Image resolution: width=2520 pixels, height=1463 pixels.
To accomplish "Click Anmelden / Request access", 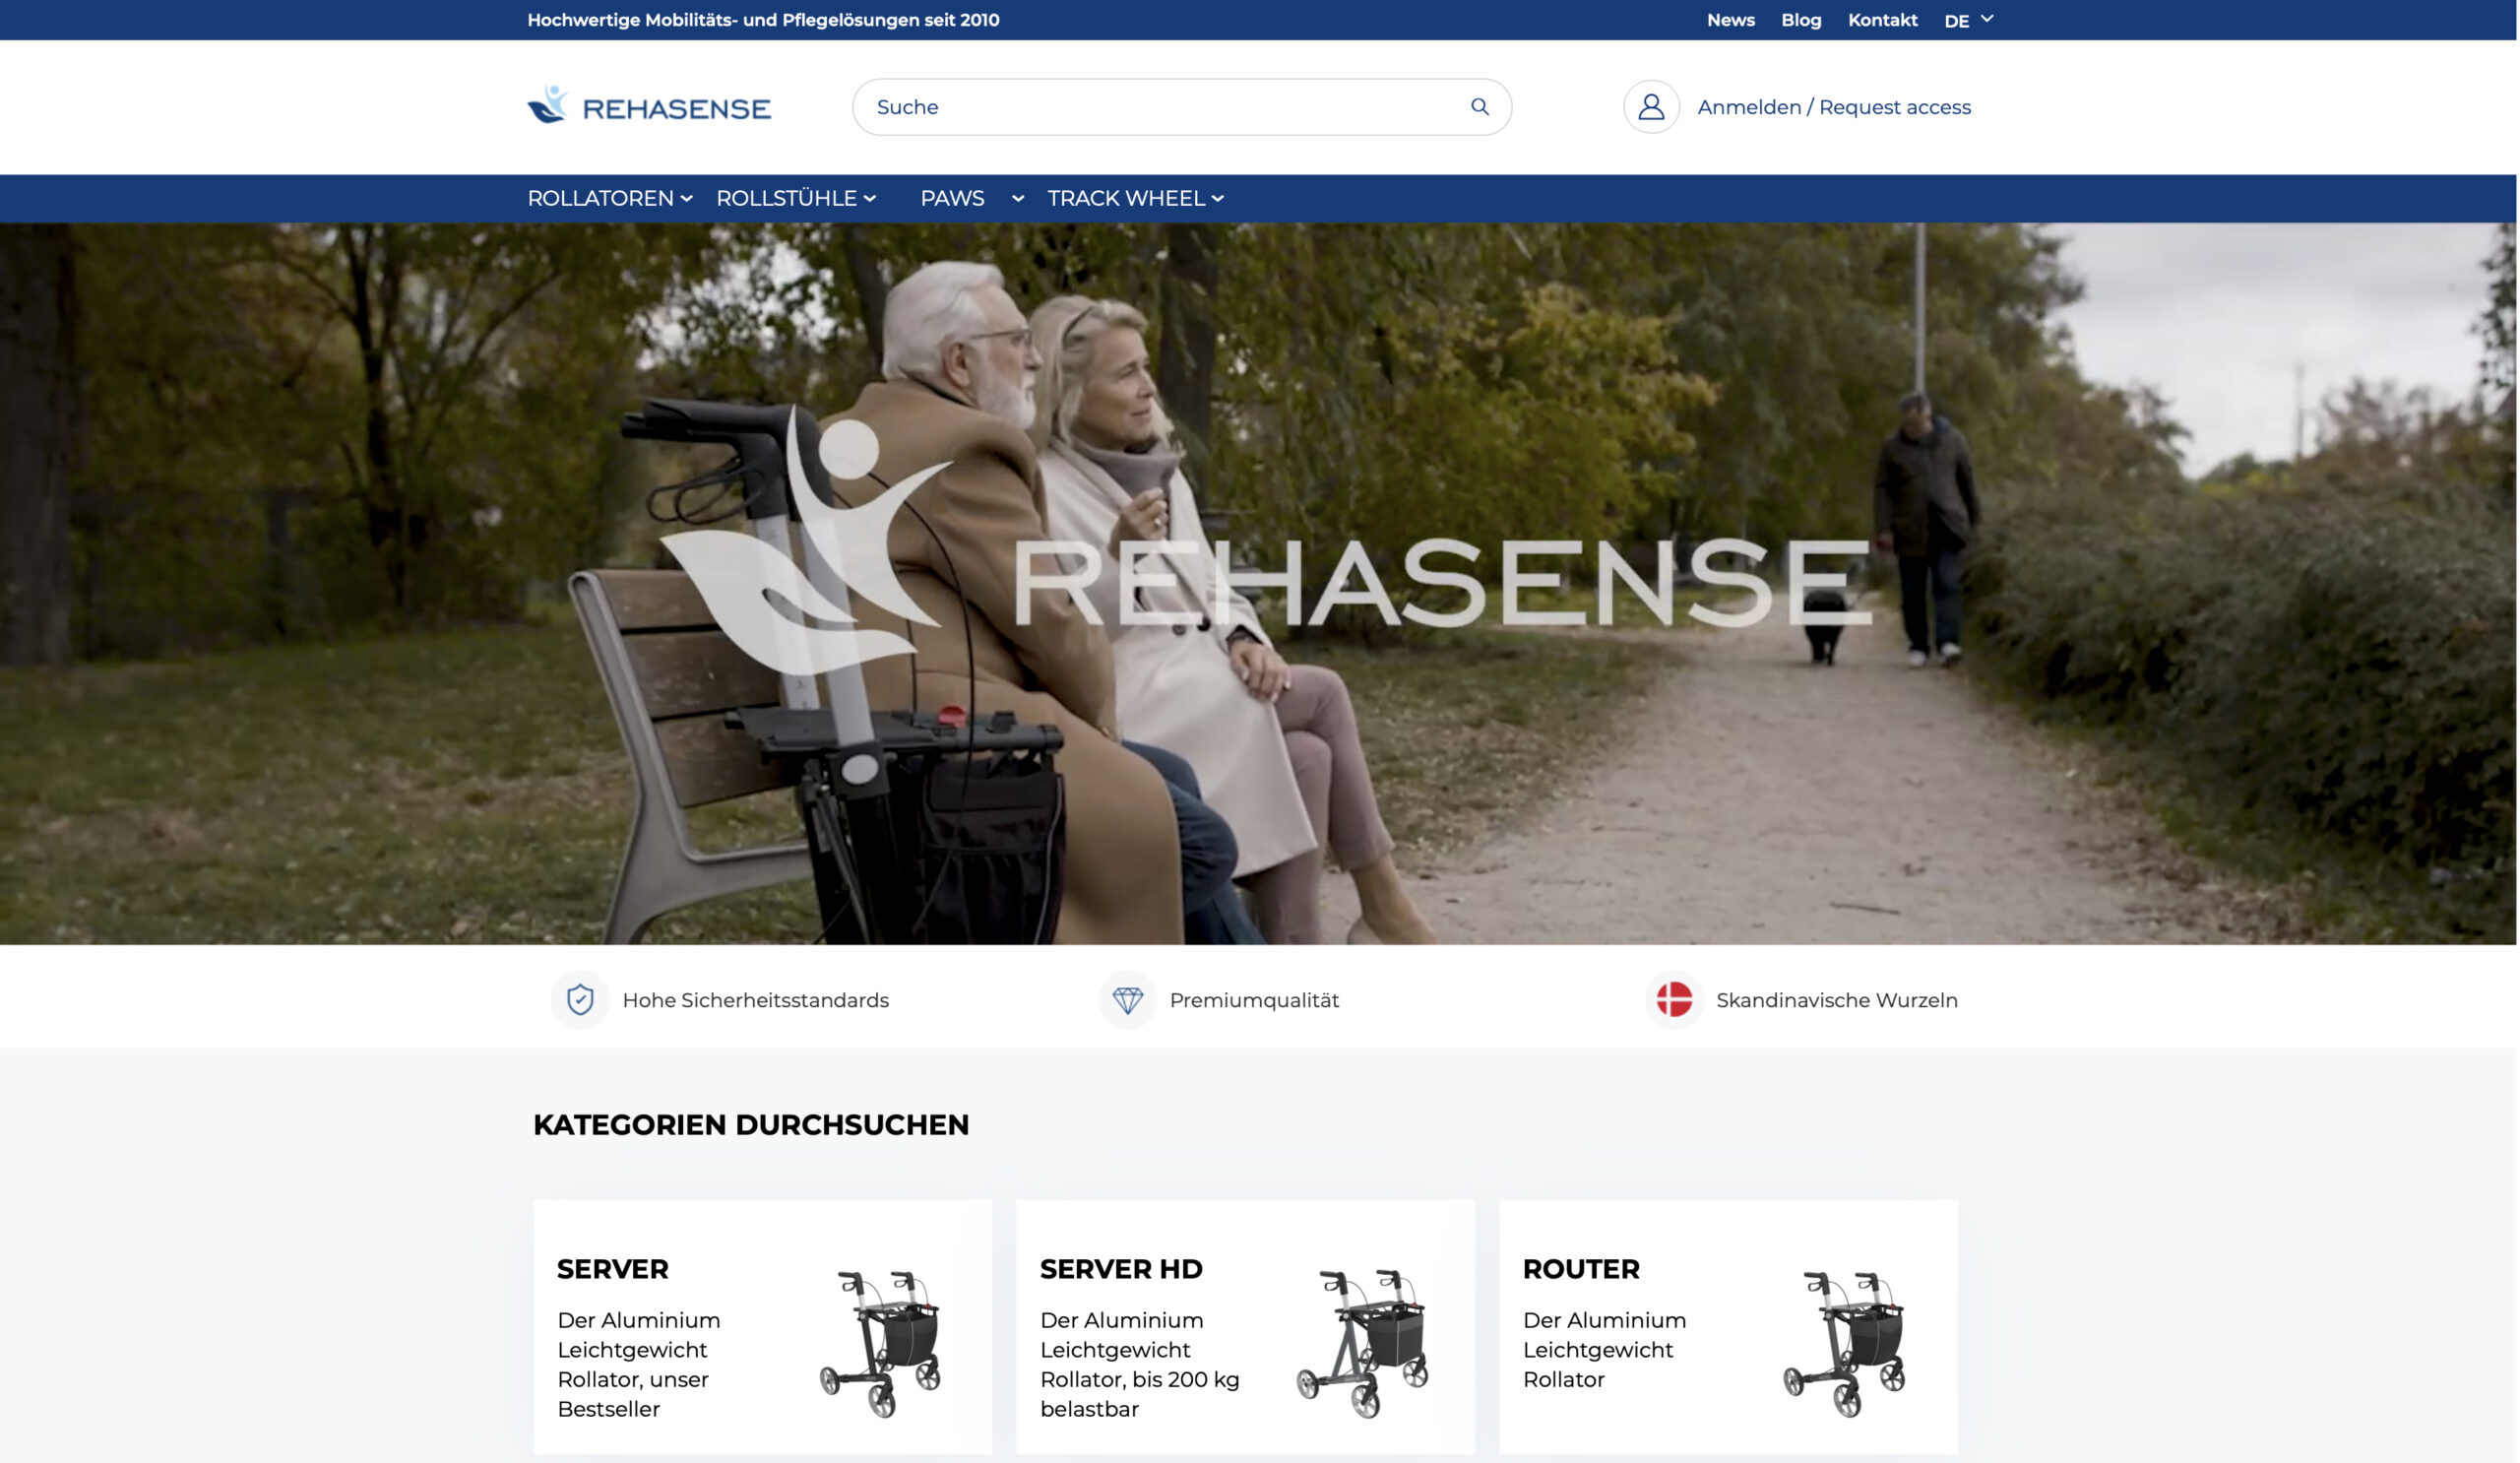I will coord(1834,107).
